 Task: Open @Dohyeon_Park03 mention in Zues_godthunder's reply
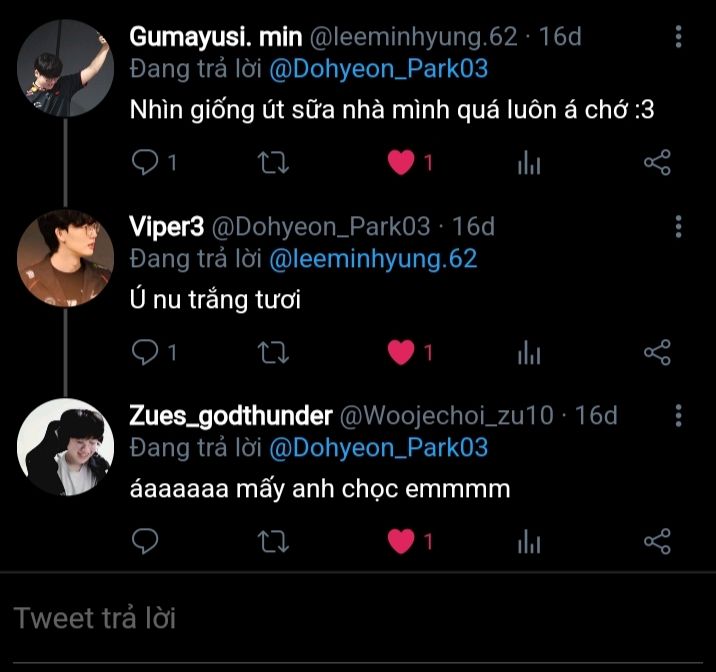379,448
